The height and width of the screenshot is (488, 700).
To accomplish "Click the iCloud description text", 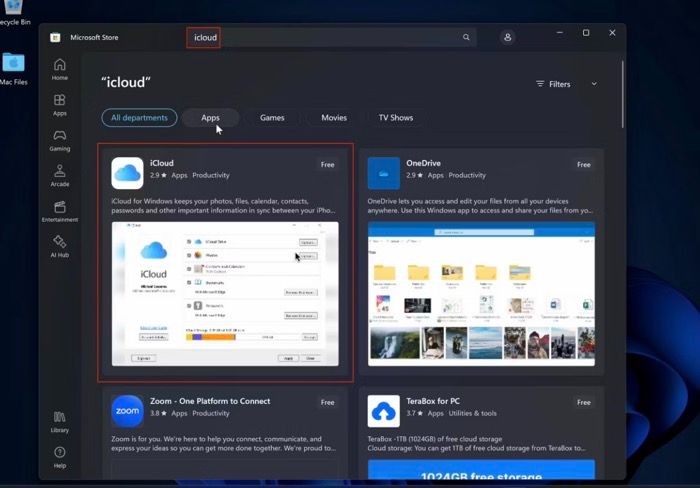I will click(223, 206).
